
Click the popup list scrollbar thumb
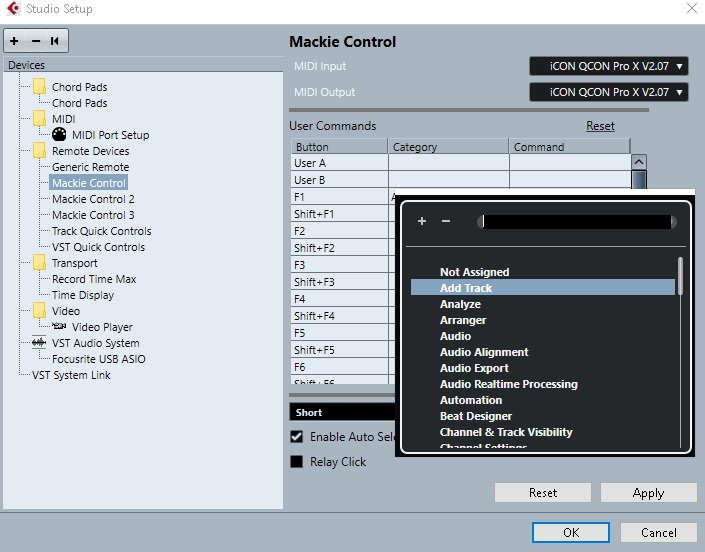coord(680,276)
